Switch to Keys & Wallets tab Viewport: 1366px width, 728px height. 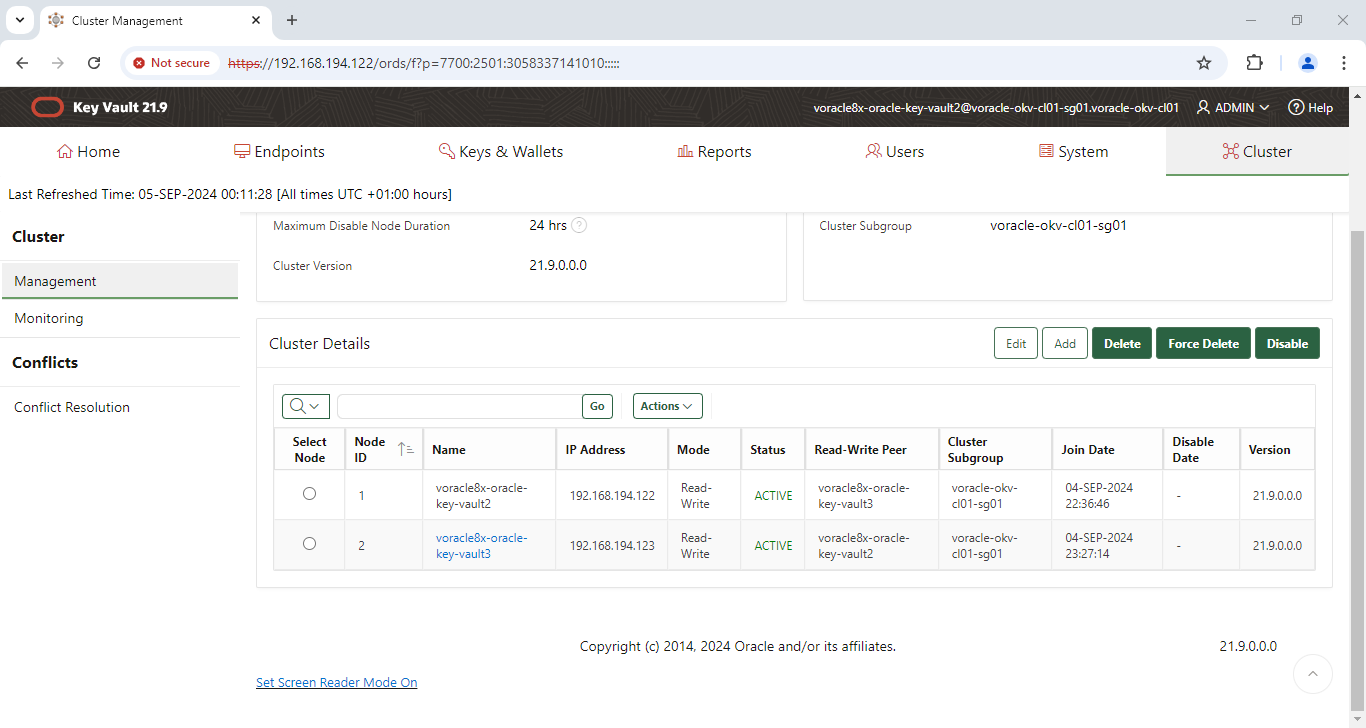point(501,152)
